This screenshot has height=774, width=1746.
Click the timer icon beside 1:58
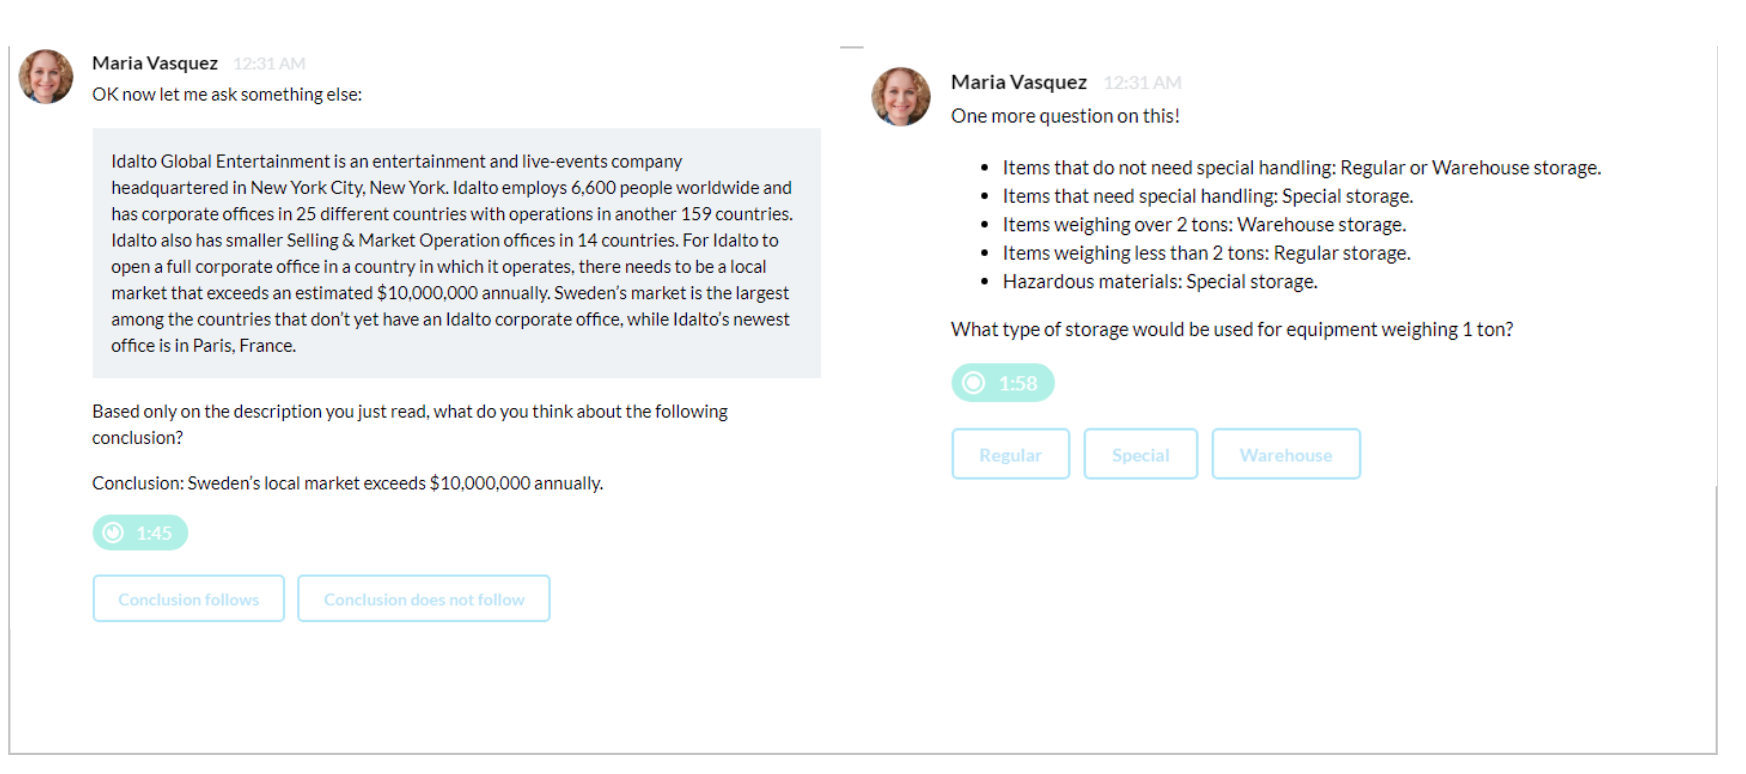click(973, 383)
